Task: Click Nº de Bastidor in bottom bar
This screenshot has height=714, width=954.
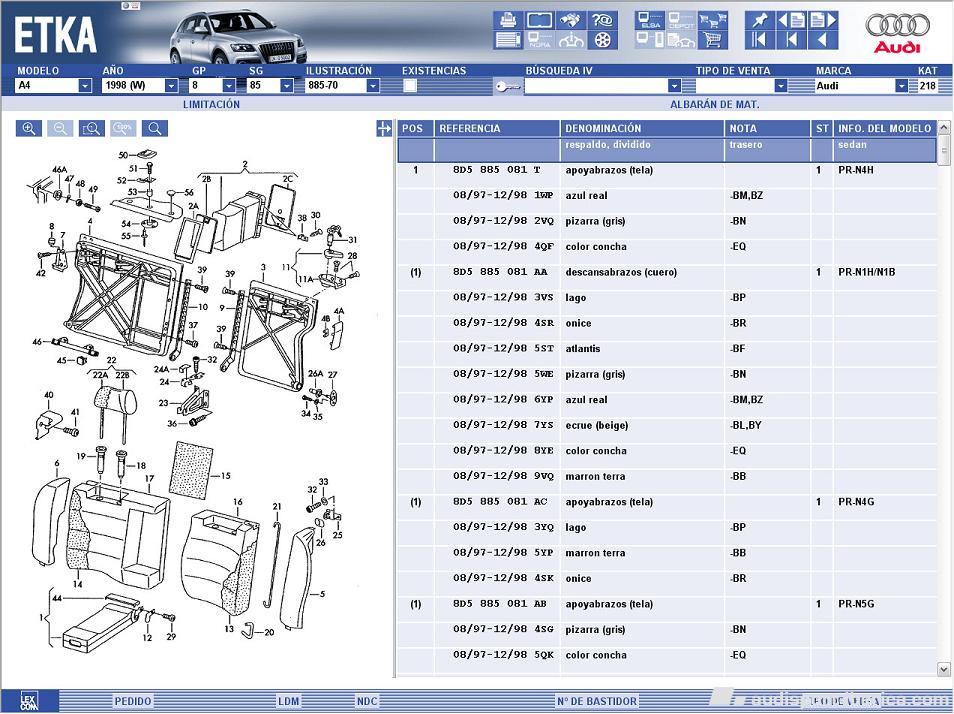Action: [x=597, y=701]
